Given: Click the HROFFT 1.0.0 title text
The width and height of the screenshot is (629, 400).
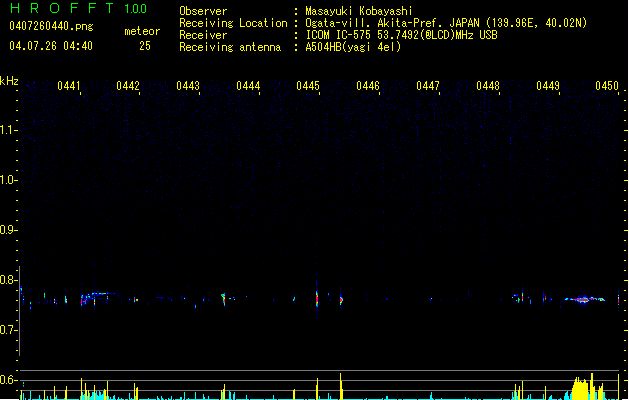Looking at the screenshot, I should (x=78, y=8).
